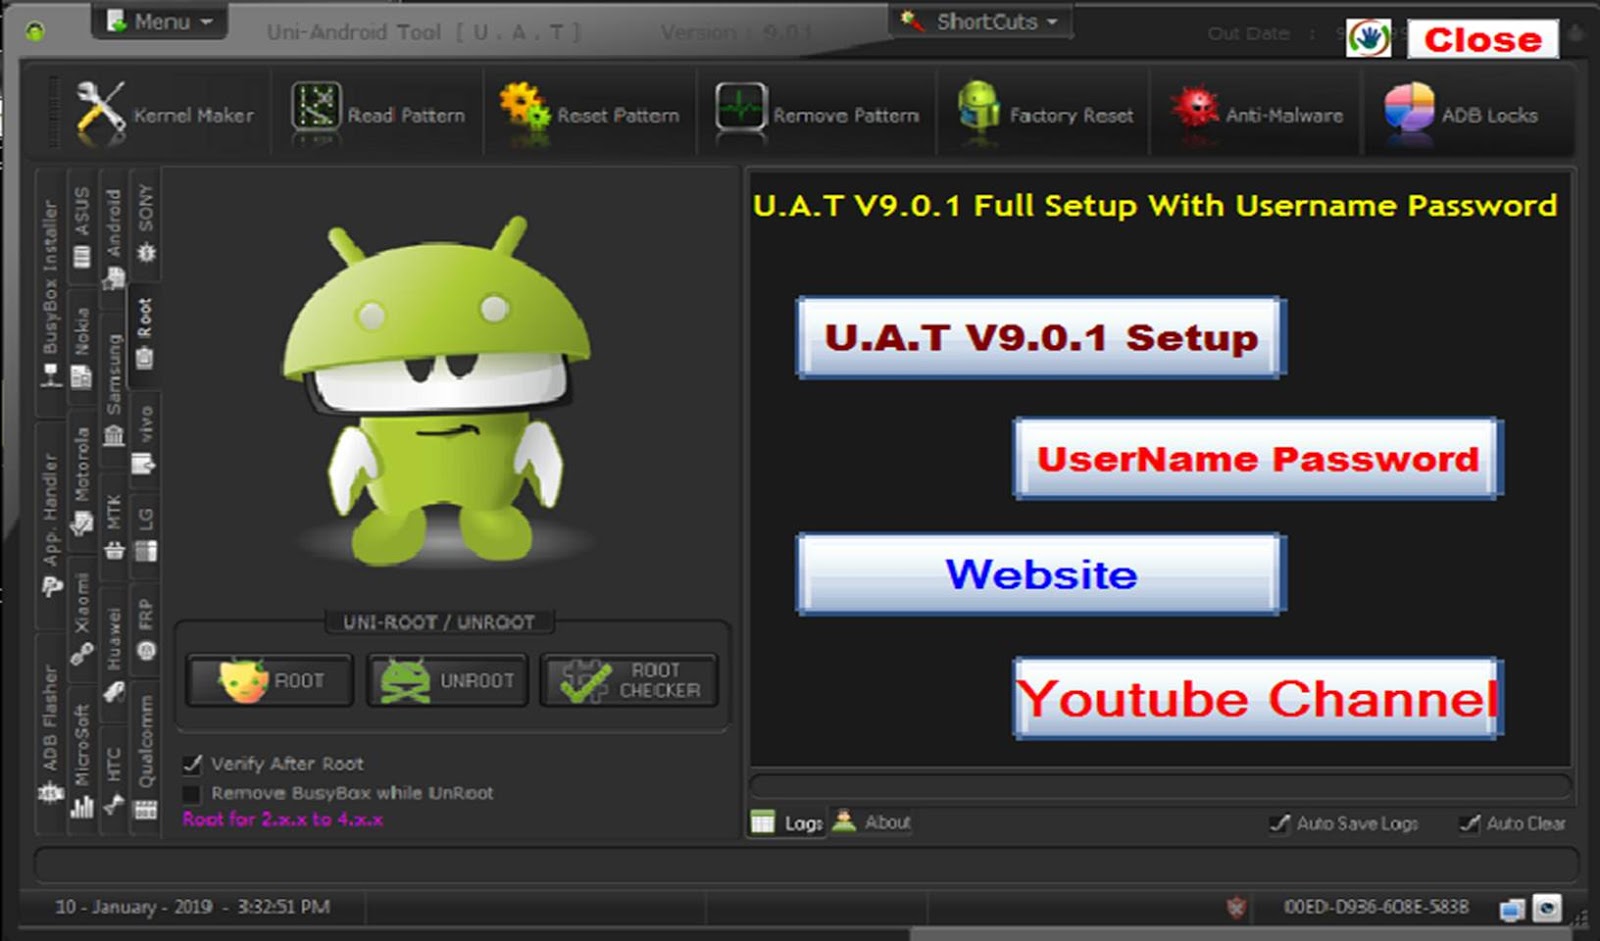Screen dimensions: 1600x941
Task: Launch the Reset Pattern function
Action: pyautogui.click(x=590, y=113)
